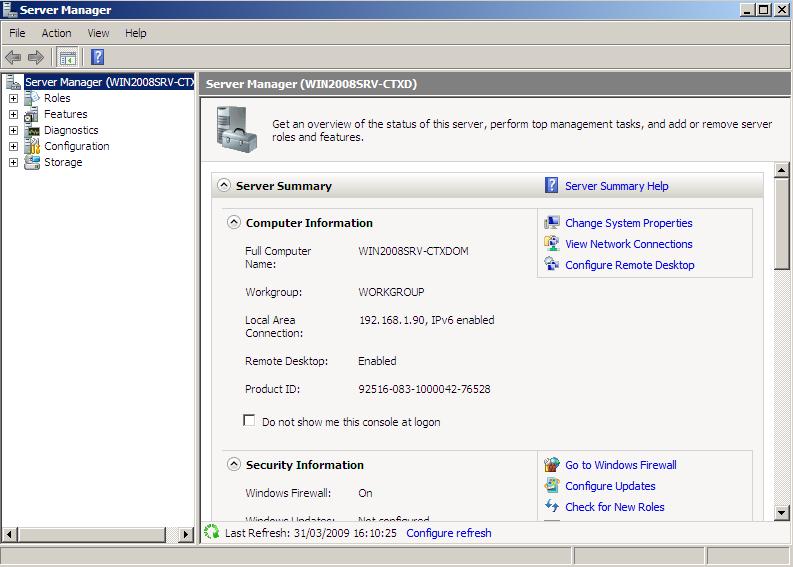Image resolution: width=793 pixels, height=567 pixels.
Task: Click the server toolbox image in header
Action: click(236, 129)
